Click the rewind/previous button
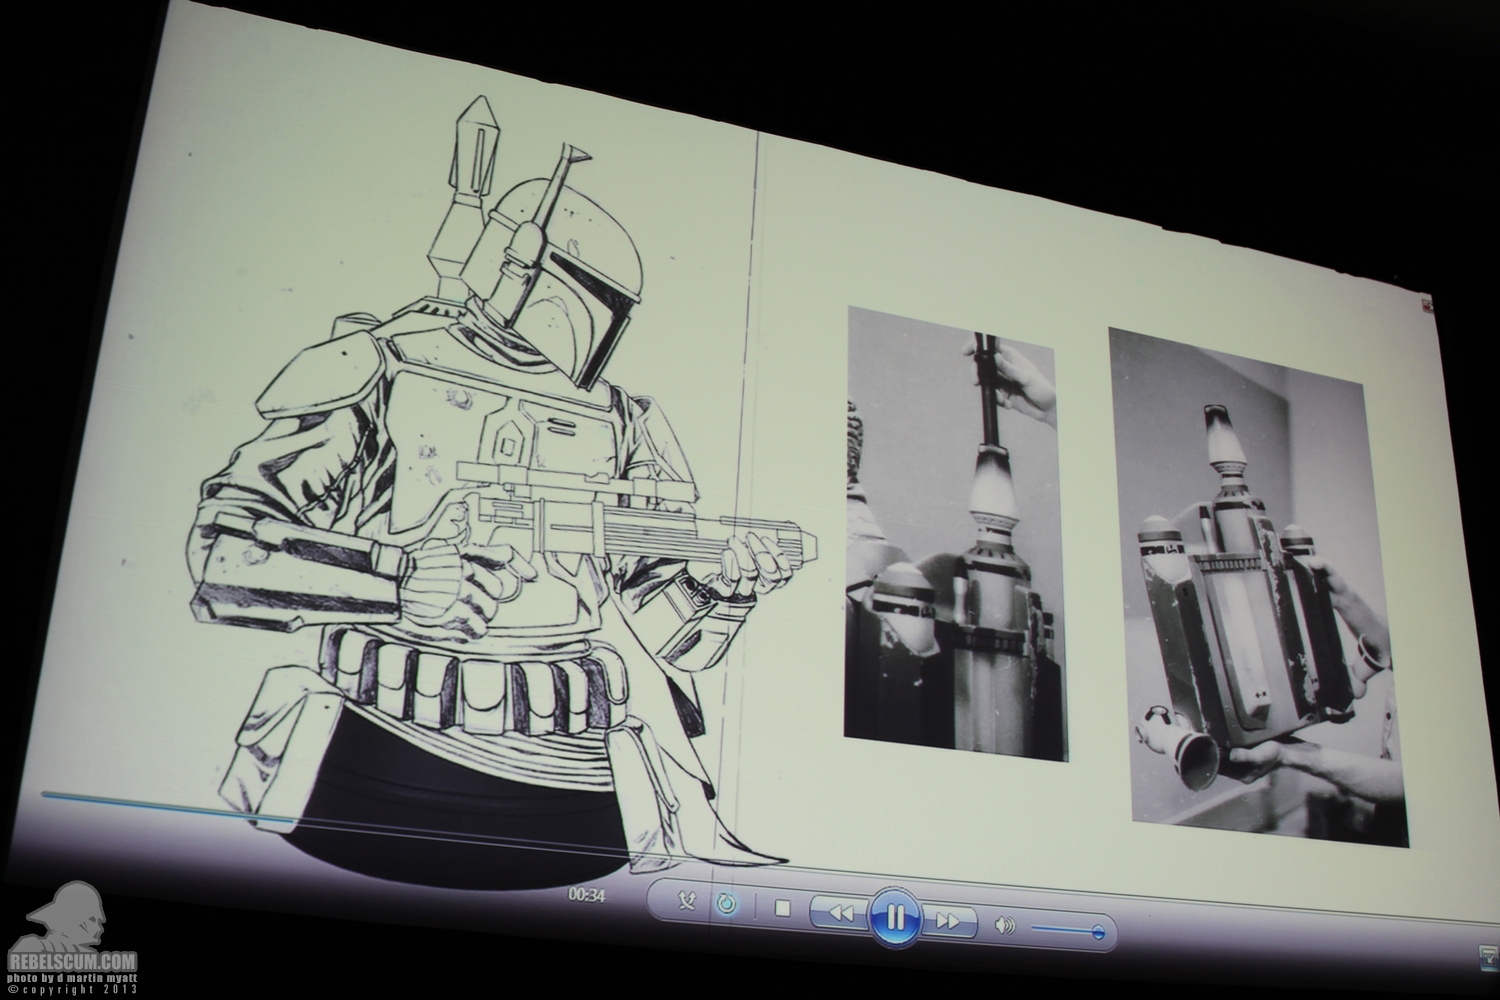 click(840, 913)
